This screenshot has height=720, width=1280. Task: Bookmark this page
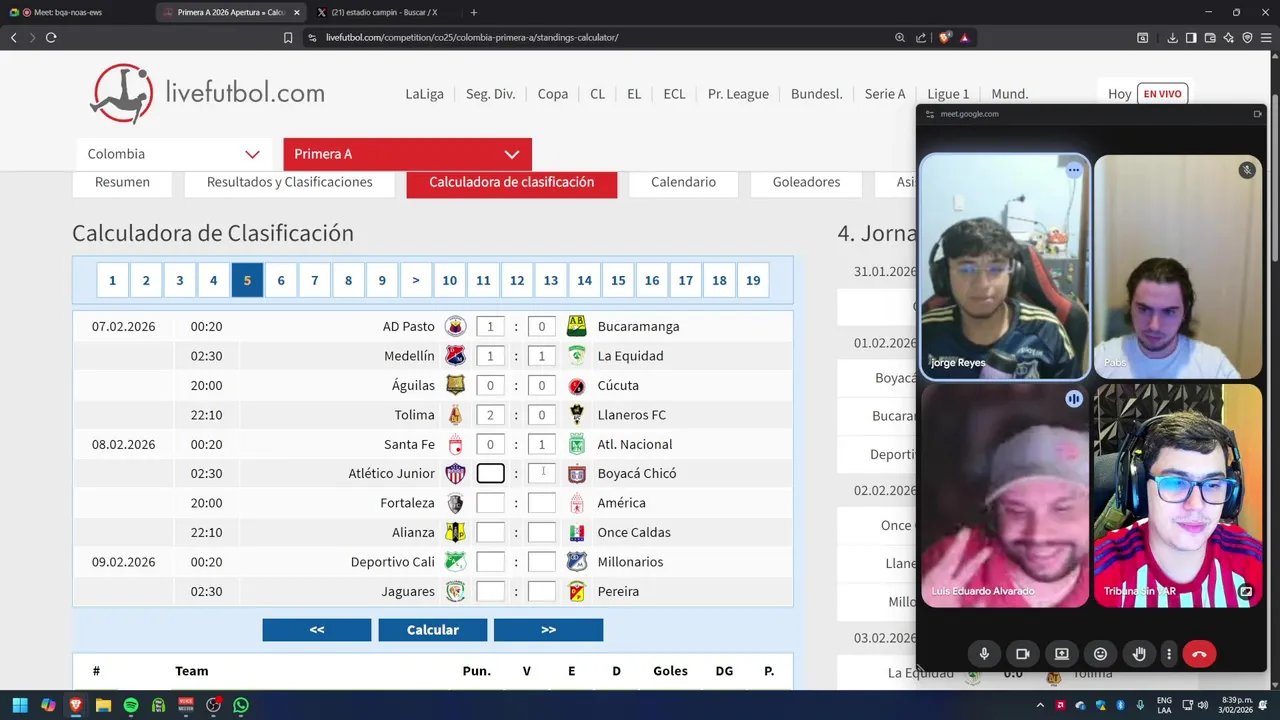pos(288,37)
